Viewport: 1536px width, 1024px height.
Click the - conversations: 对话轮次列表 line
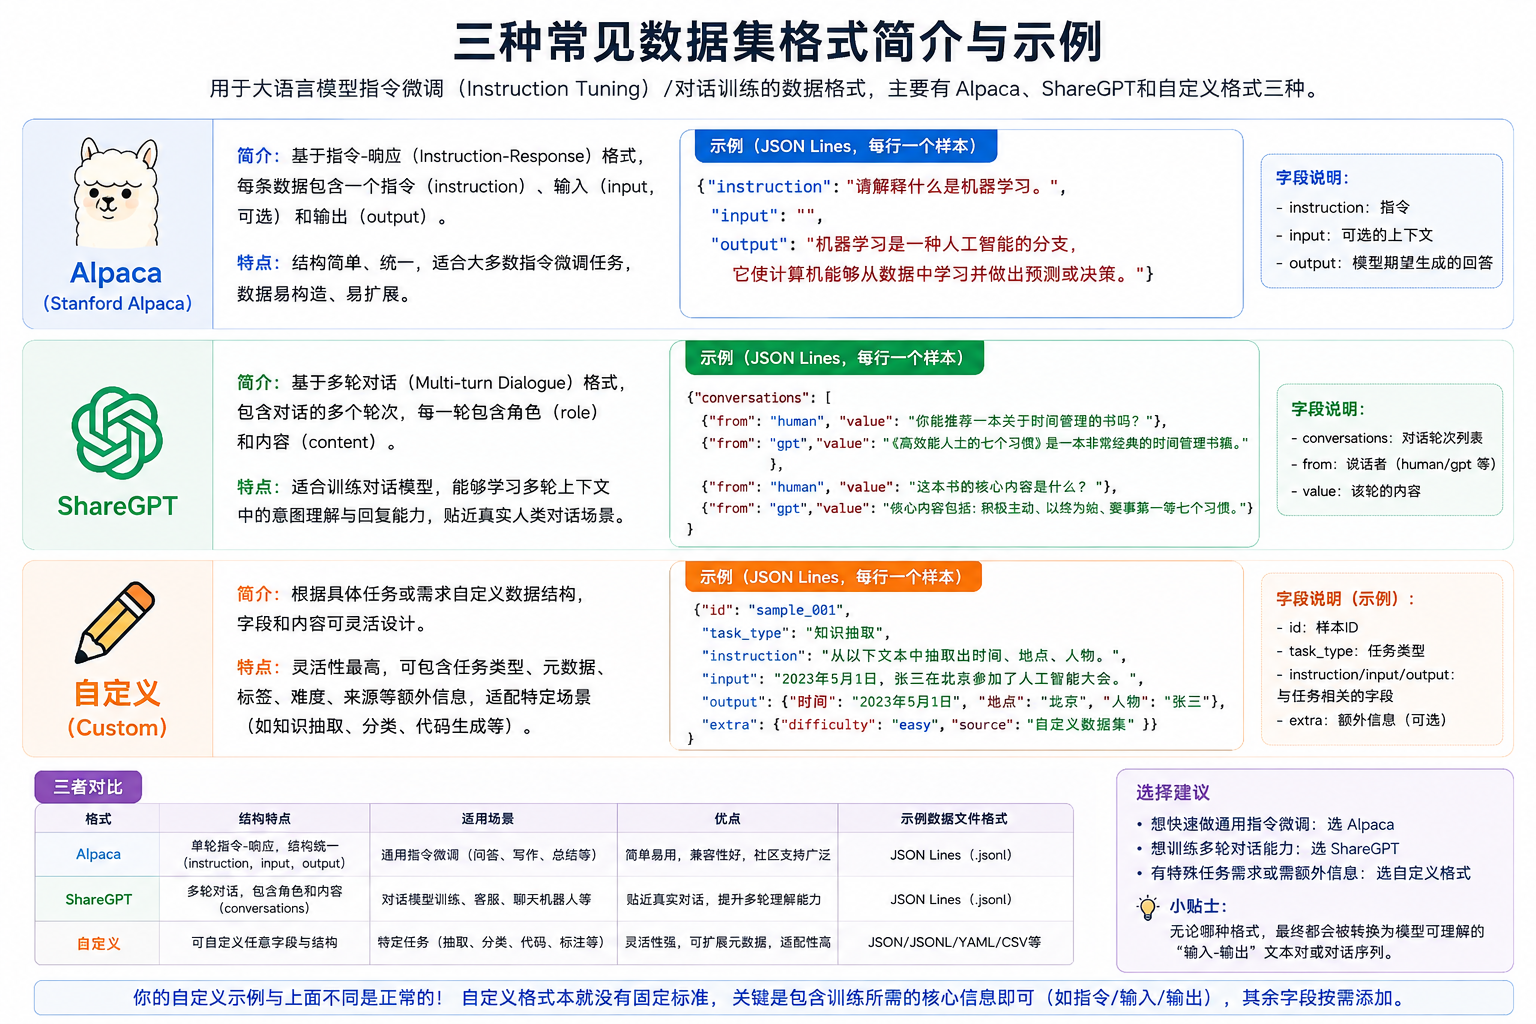[1386, 438]
